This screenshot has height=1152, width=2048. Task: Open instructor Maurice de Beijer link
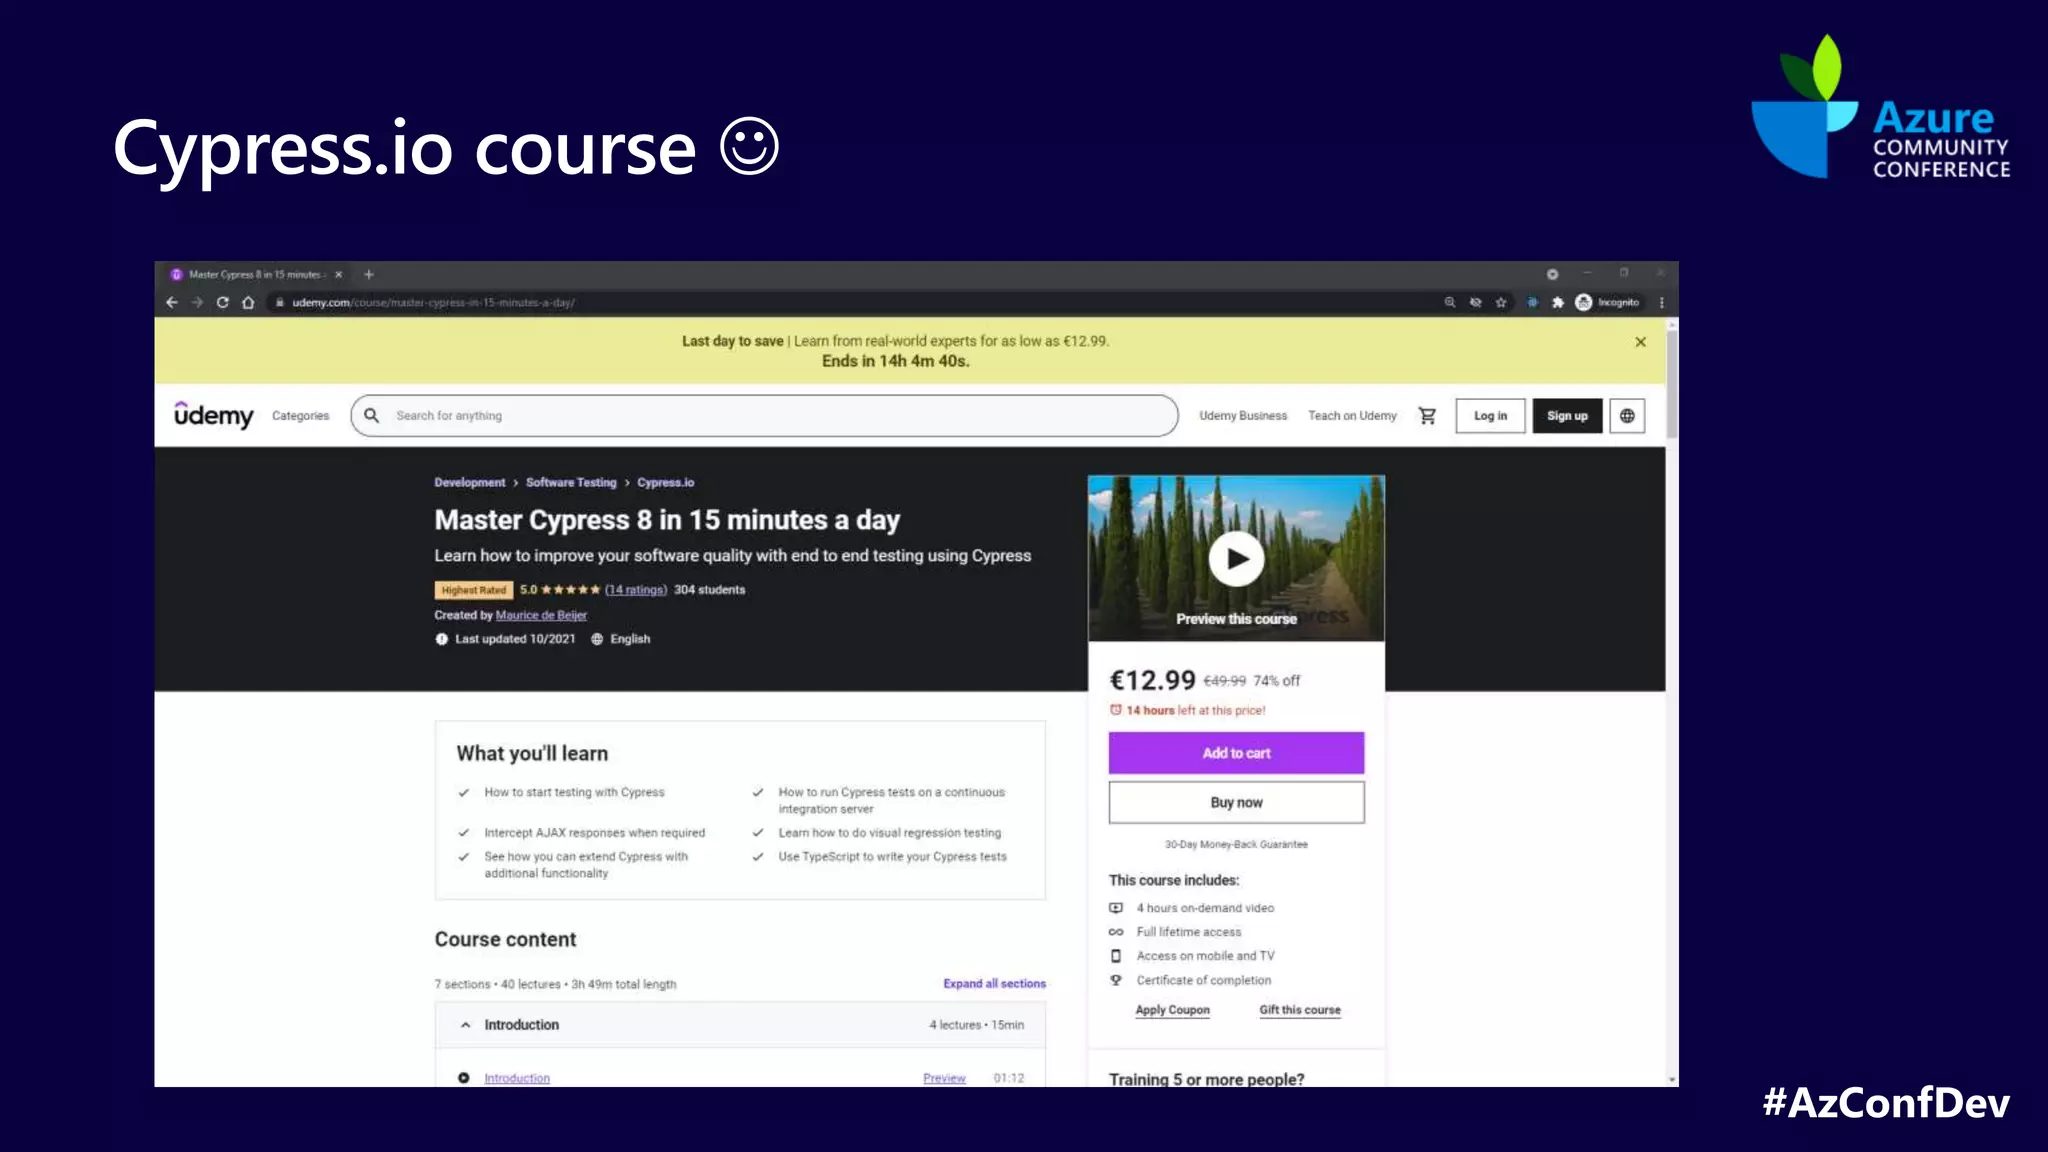tap(541, 615)
